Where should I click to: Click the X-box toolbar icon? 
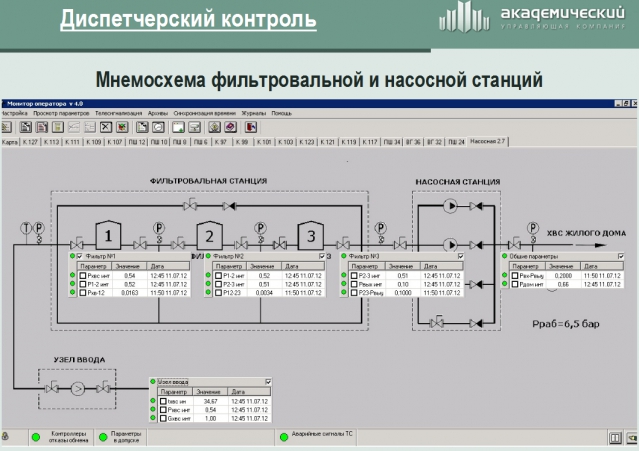(106, 128)
